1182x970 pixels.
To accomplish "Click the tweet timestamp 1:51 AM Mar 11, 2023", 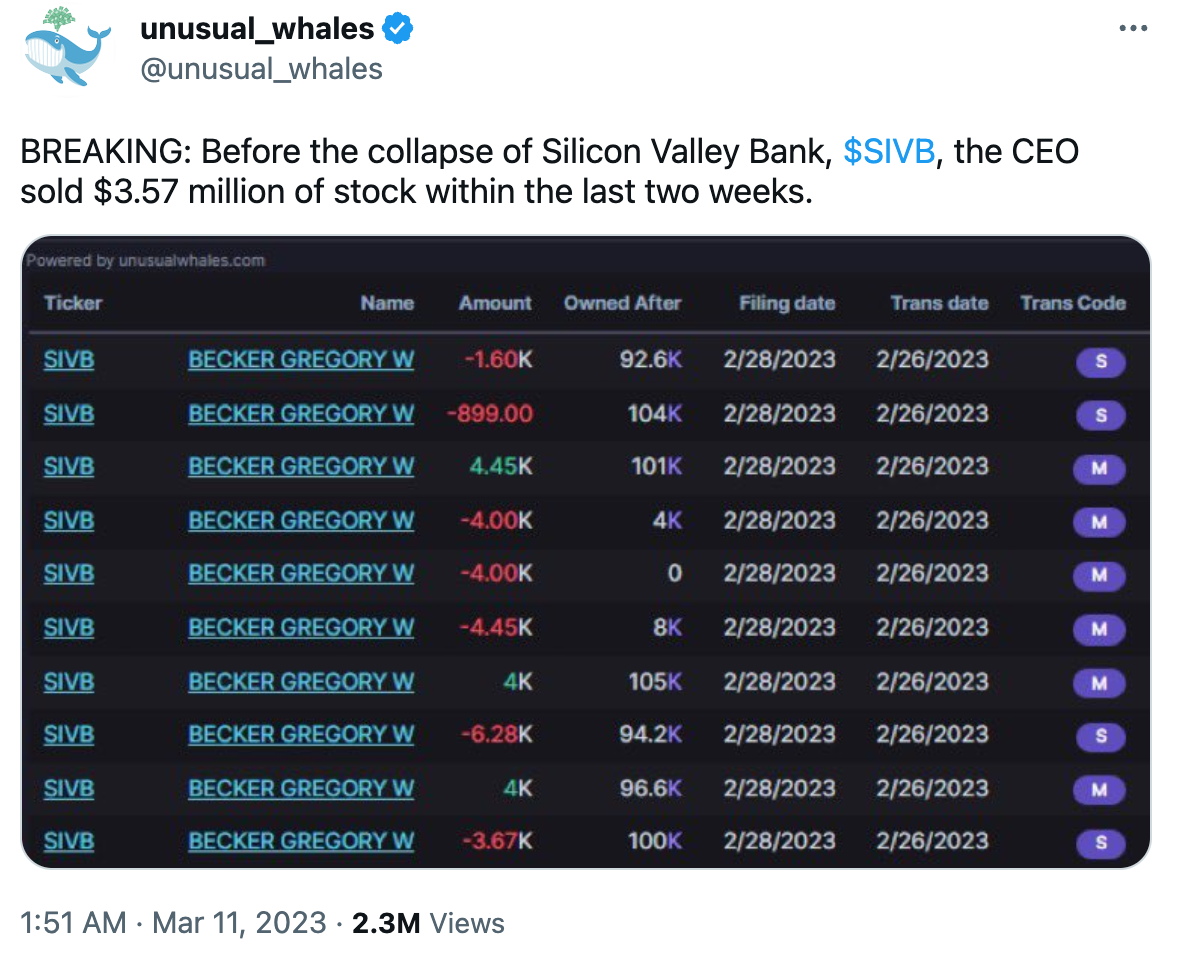I will coord(173,923).
